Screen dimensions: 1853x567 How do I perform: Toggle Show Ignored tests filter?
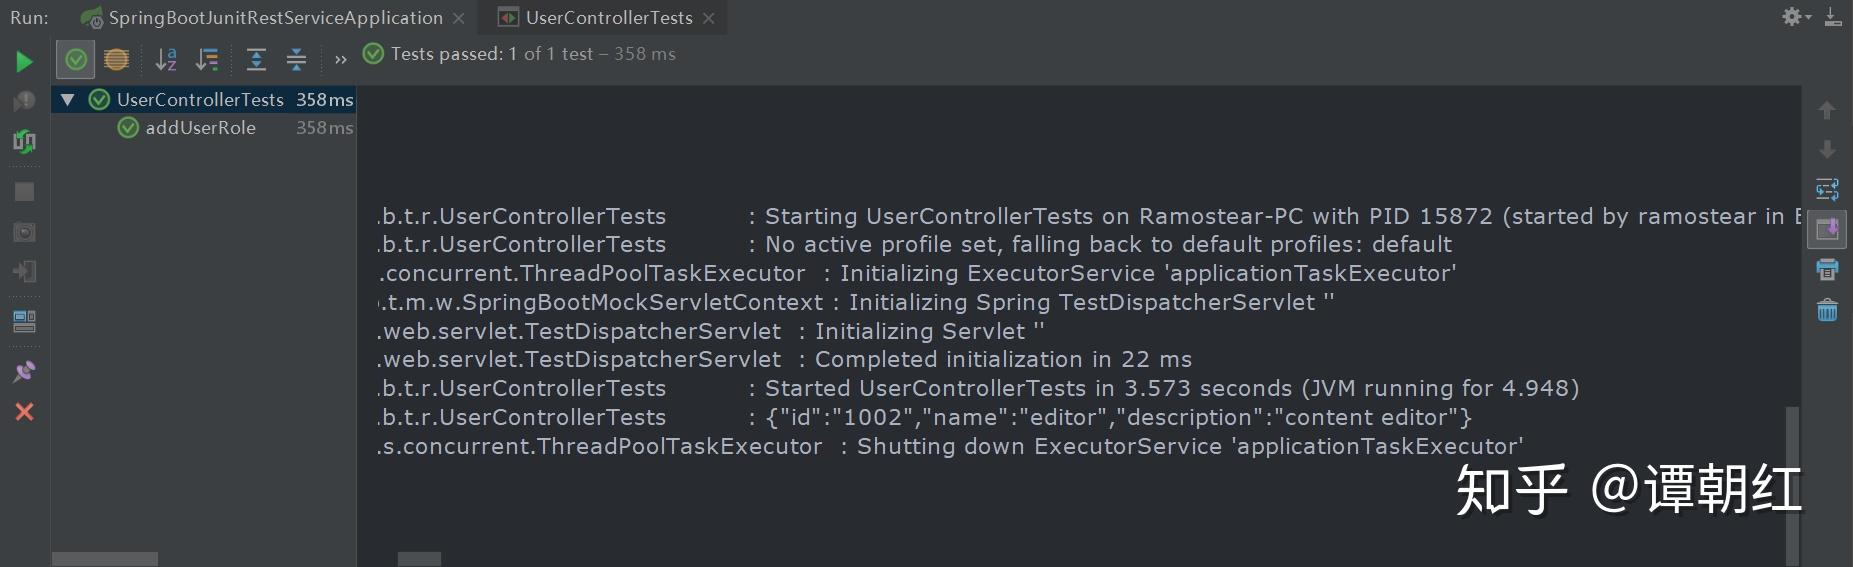[116, 60]
